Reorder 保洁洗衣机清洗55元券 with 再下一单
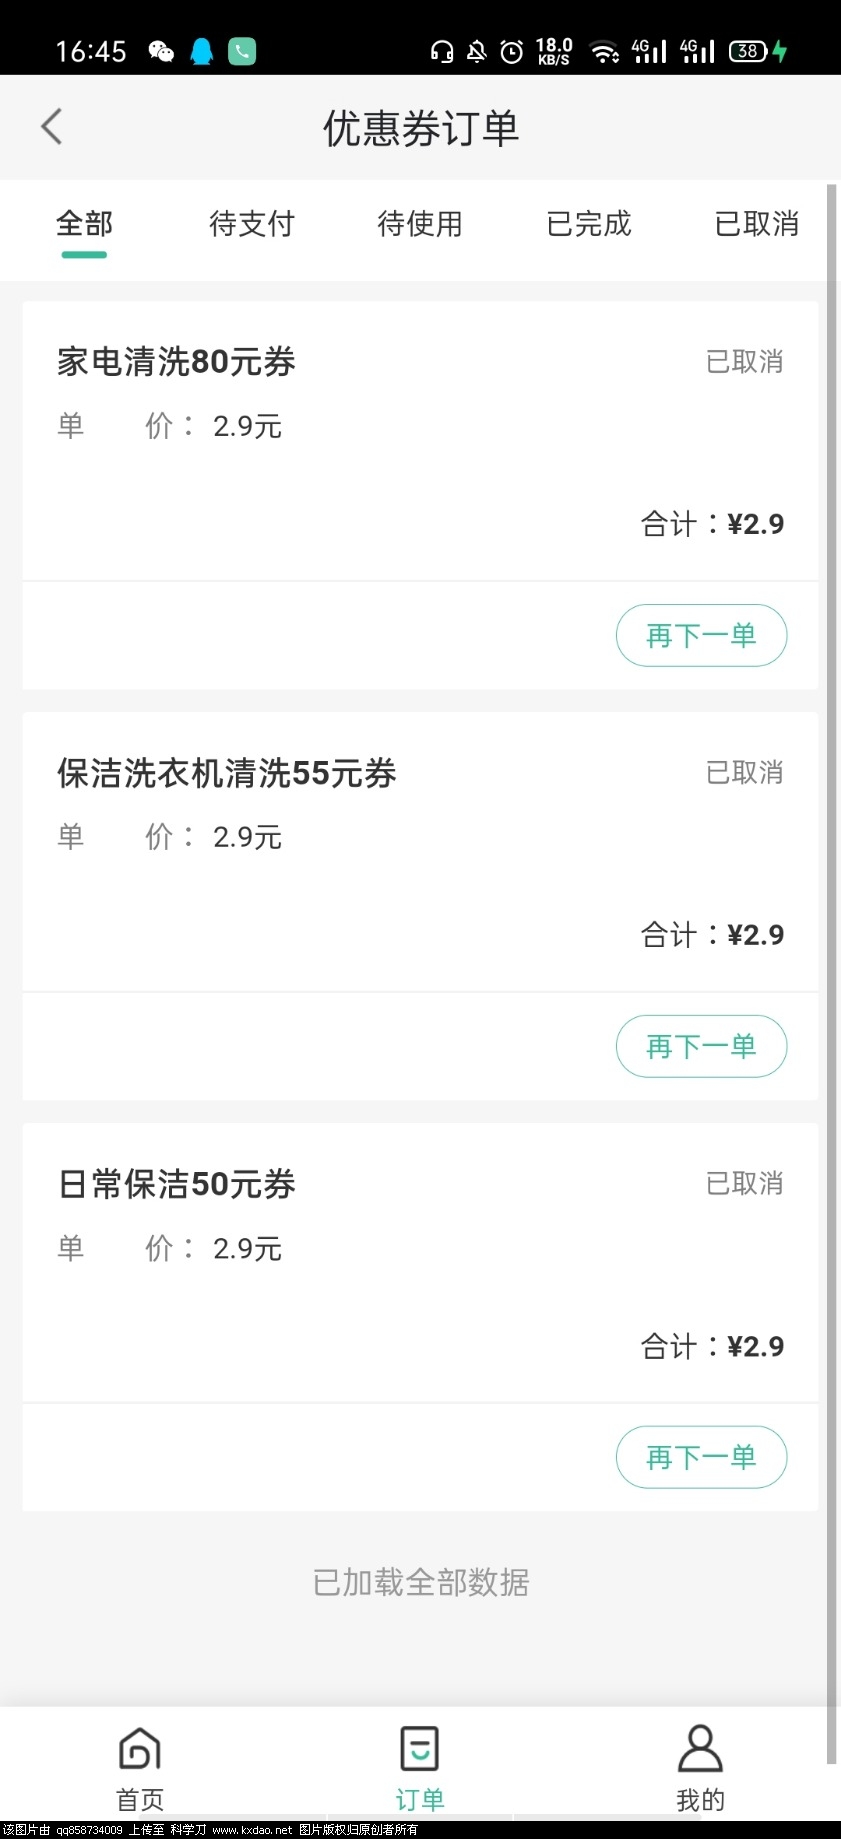841x1839 pixels. (701, 1046)
